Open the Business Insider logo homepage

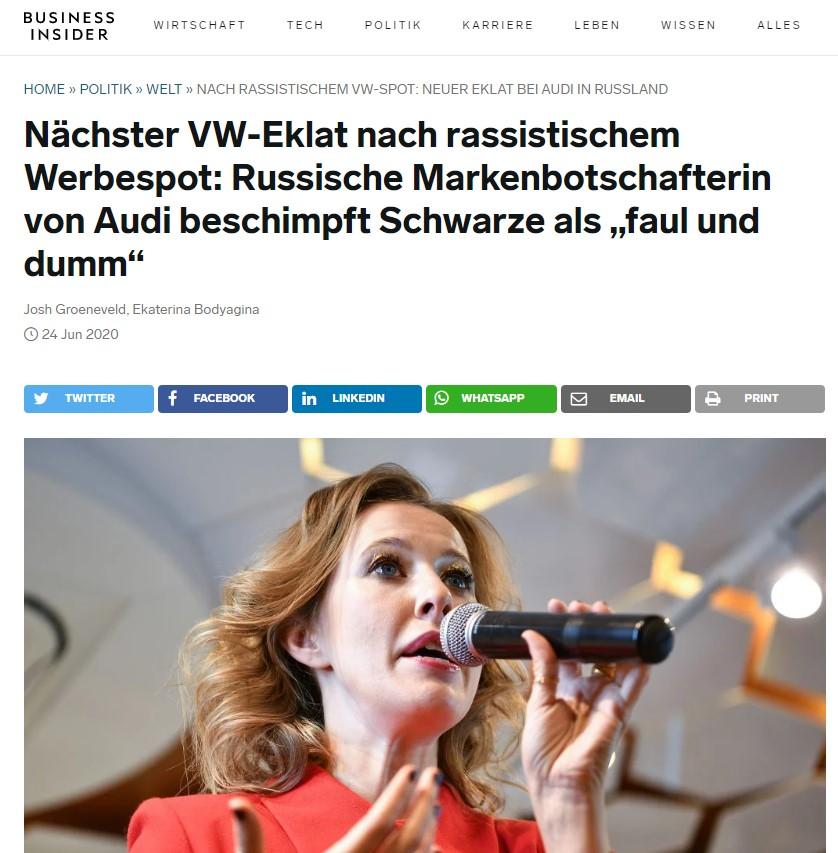69,26
